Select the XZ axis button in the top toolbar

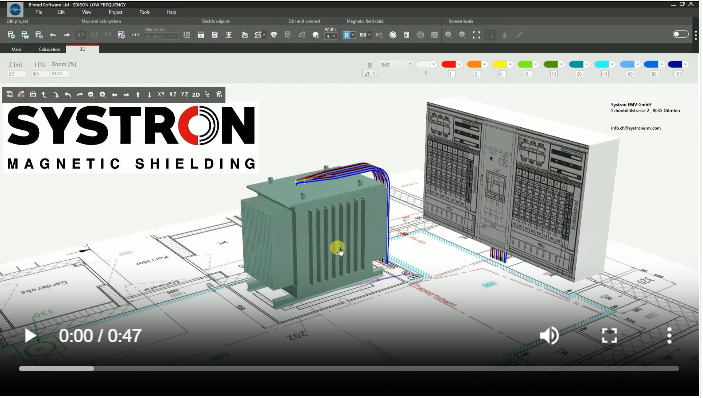(x=94, y=35)
